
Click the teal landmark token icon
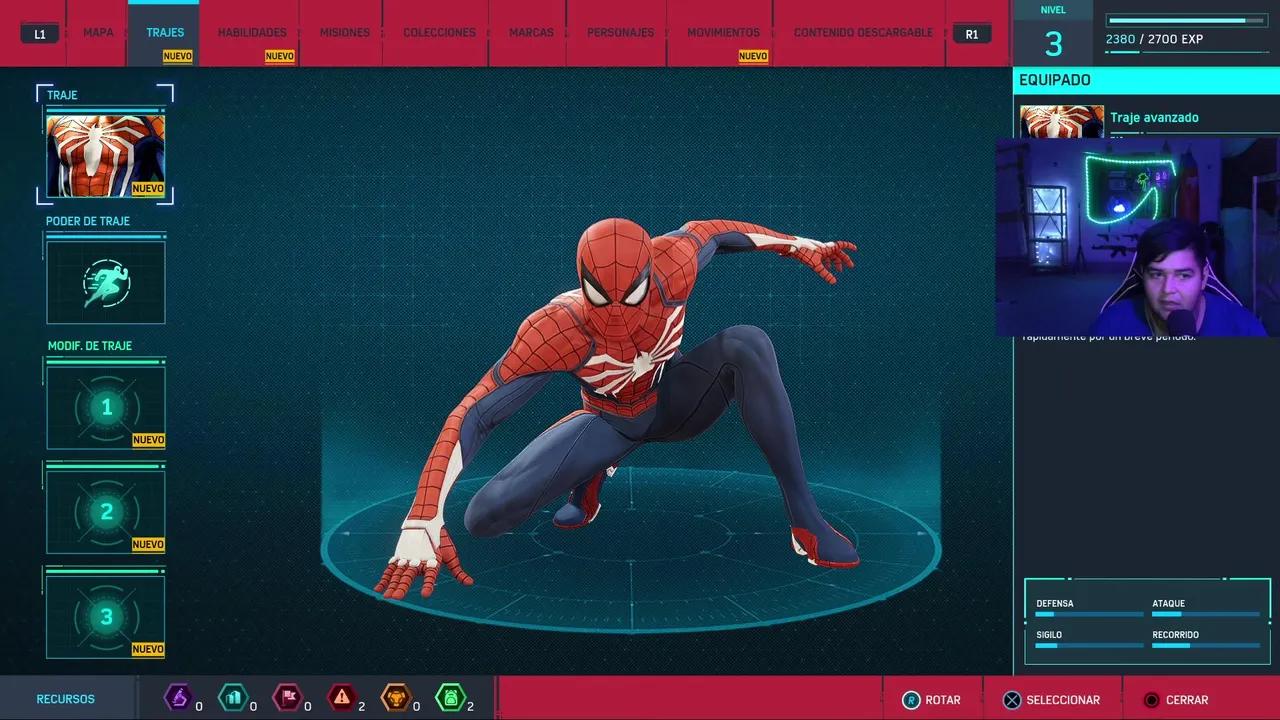(x=233, y=697)
